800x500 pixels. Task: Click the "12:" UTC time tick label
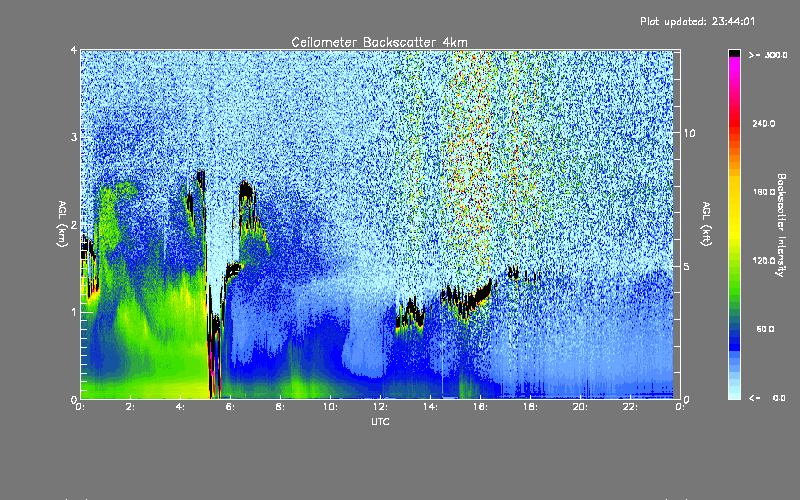coord(380,407)
